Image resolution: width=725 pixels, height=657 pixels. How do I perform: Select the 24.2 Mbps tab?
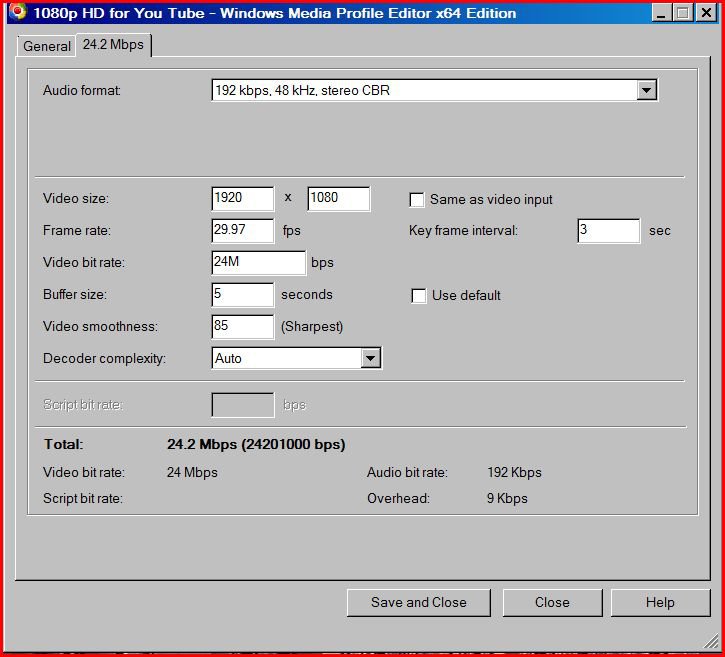pyautogui.click(x=112, y=45)
